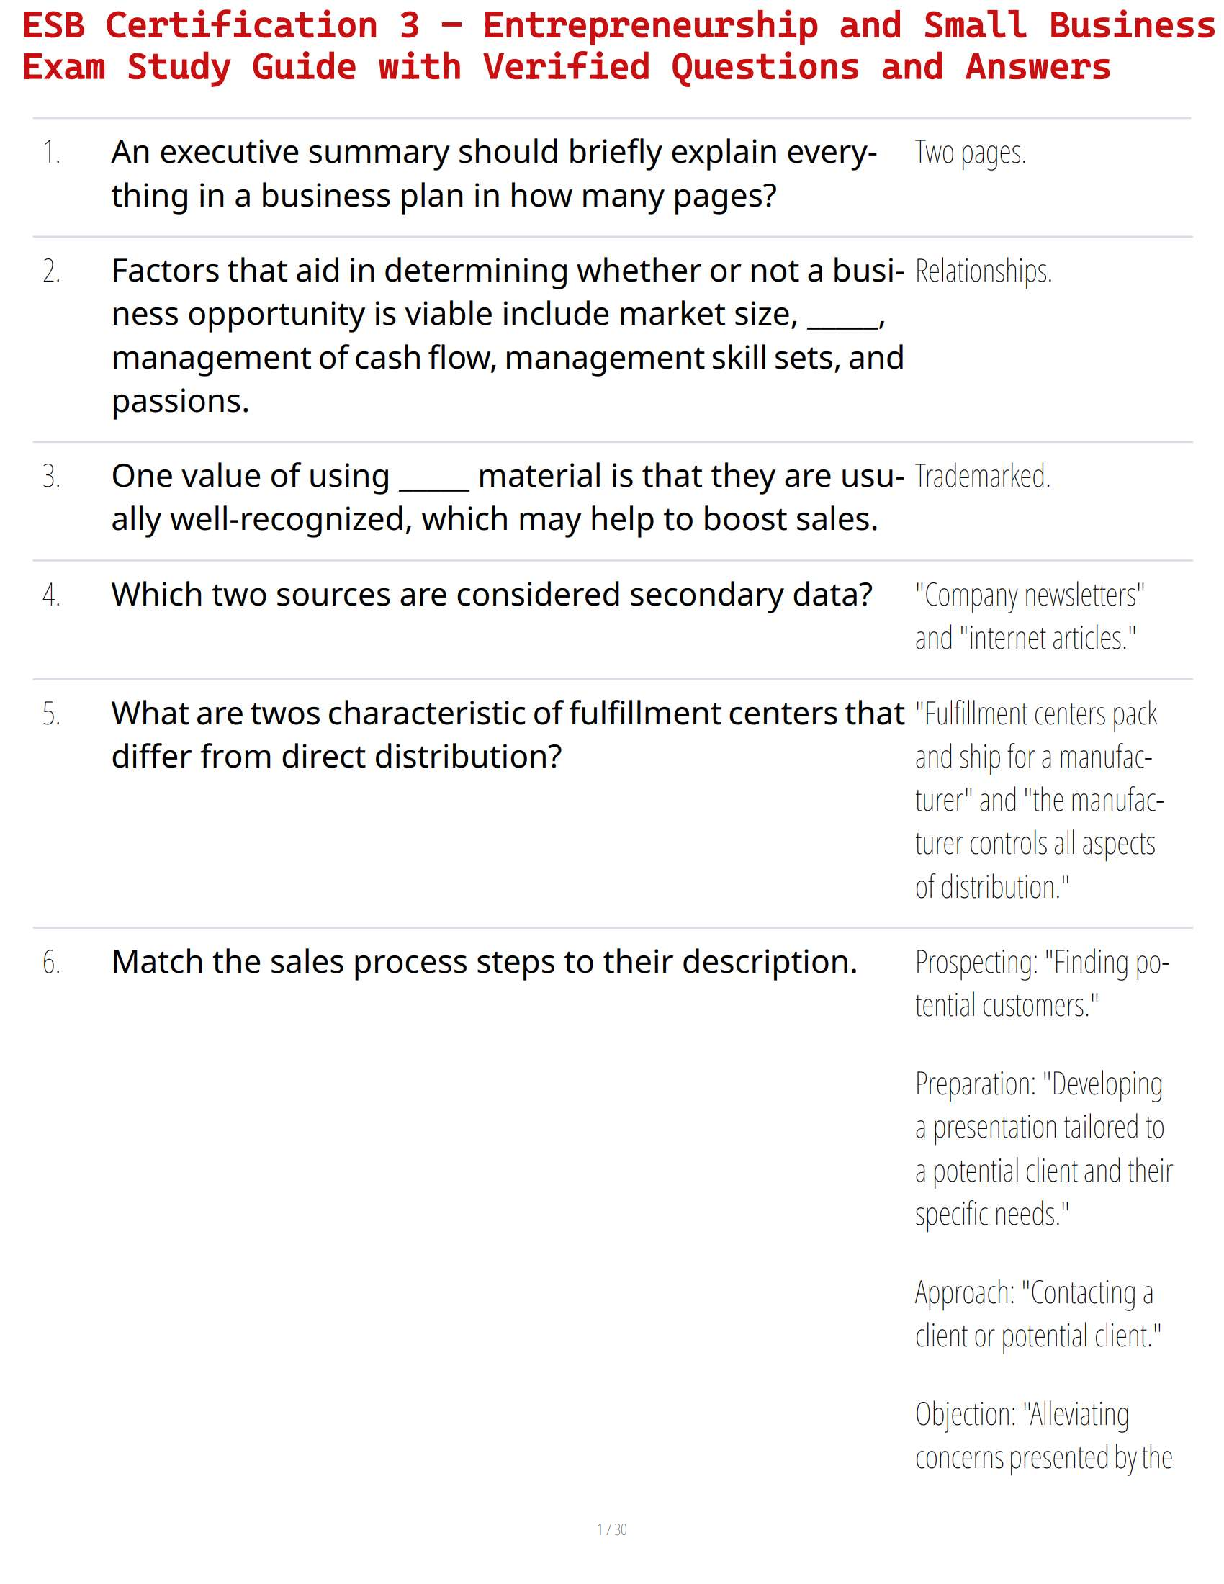Click the Preparation description answer
Screen dimensions: 1224x1584
(1043, 1149)
